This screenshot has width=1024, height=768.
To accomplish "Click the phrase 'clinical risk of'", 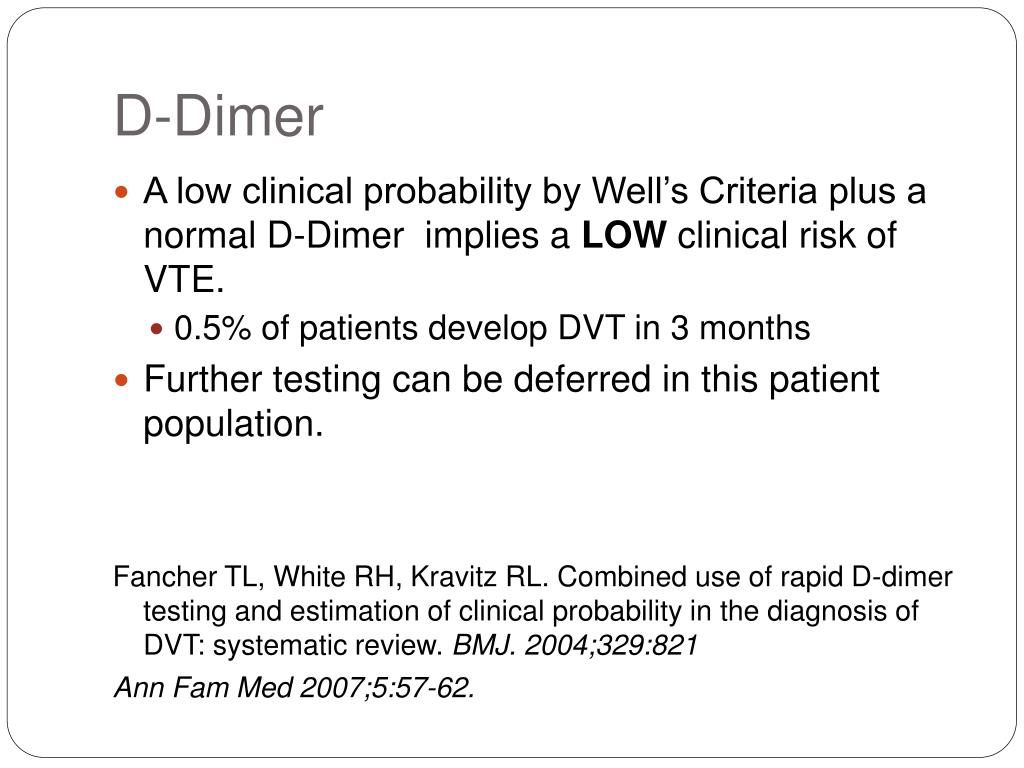I will tap(787, 235).
